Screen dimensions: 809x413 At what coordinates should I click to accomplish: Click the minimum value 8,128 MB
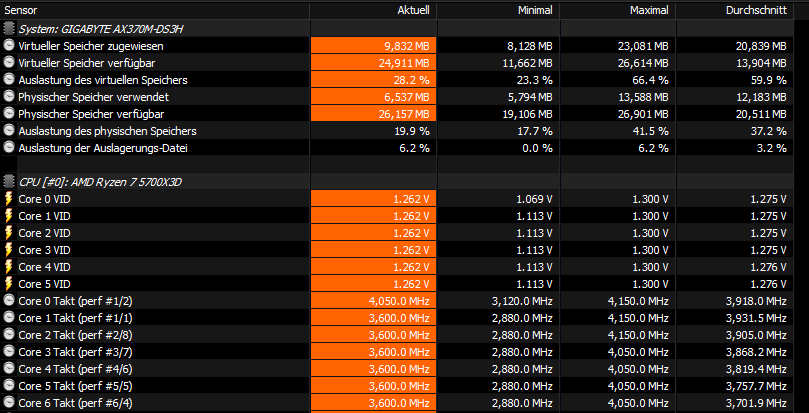coord(530,46)
